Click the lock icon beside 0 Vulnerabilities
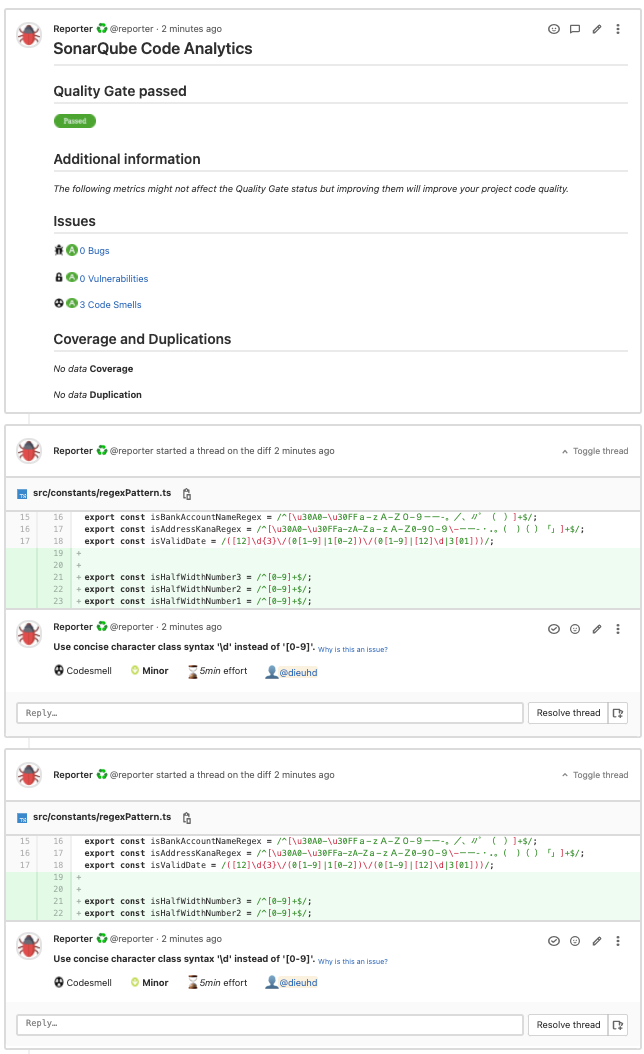The height and width of the screenshot is (1054, 644). pyautogui.click(x=58, y=277)
